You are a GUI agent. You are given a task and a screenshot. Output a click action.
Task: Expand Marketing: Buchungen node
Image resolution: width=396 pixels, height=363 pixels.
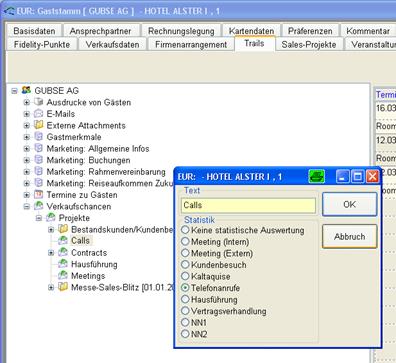[x=27, y=160]
